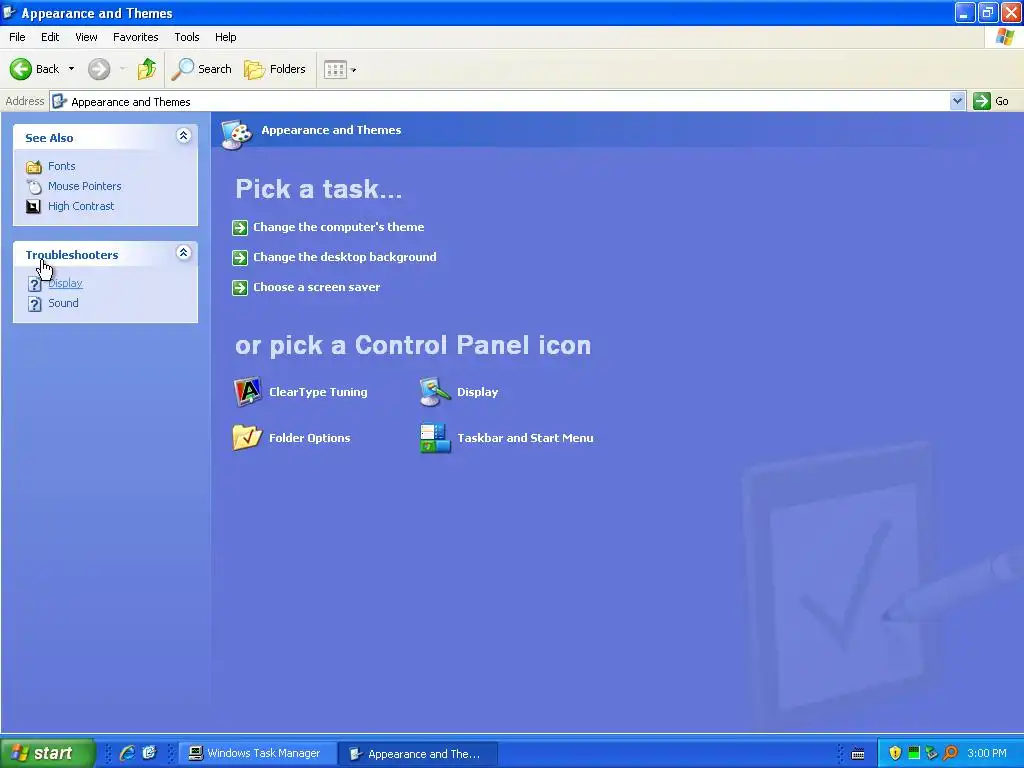Click arrow icon beside Choose a screen saver
Image resolution: width=1024 pixels, height=768 pixels.
tap(240, 287)
